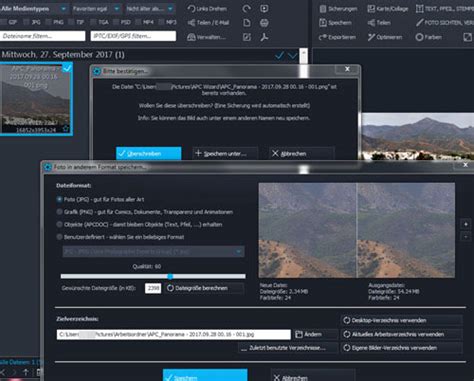Select the Foto (JPG) format radio button
This screenshot has height=381, width=474.
(x=59, y=199)
